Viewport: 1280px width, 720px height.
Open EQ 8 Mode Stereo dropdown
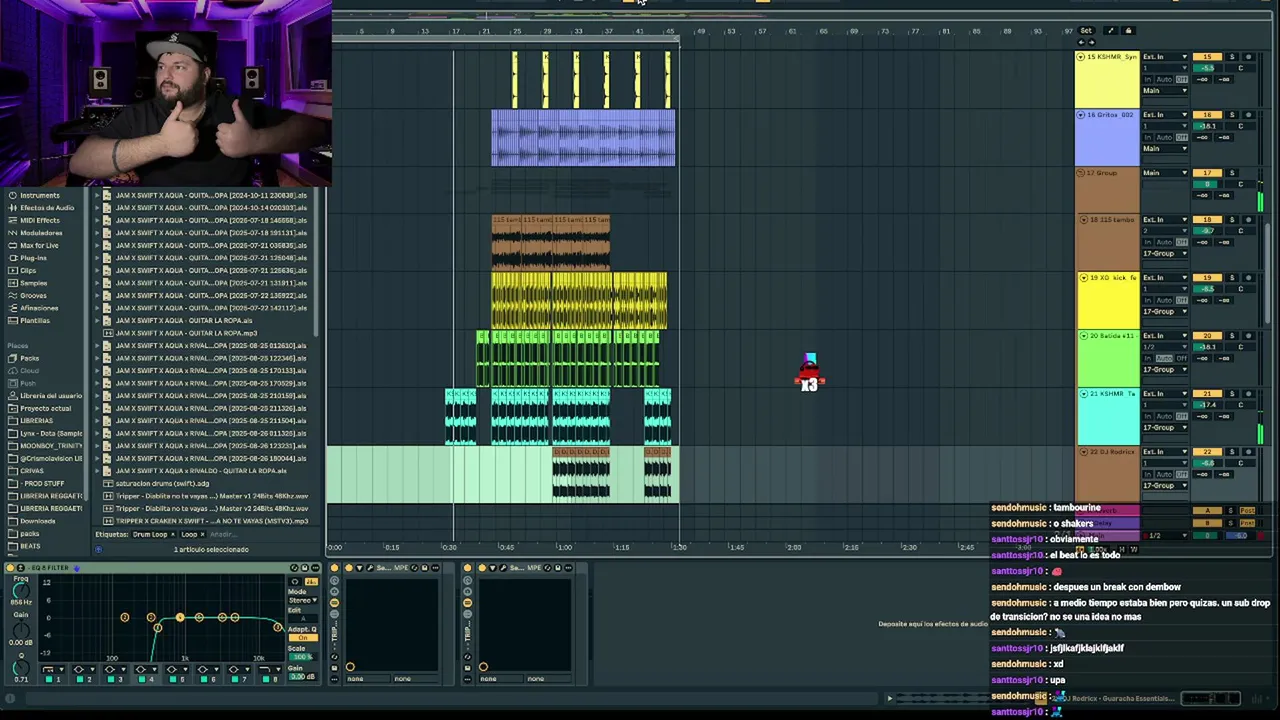pyautogui.click(x=303, y=600)
